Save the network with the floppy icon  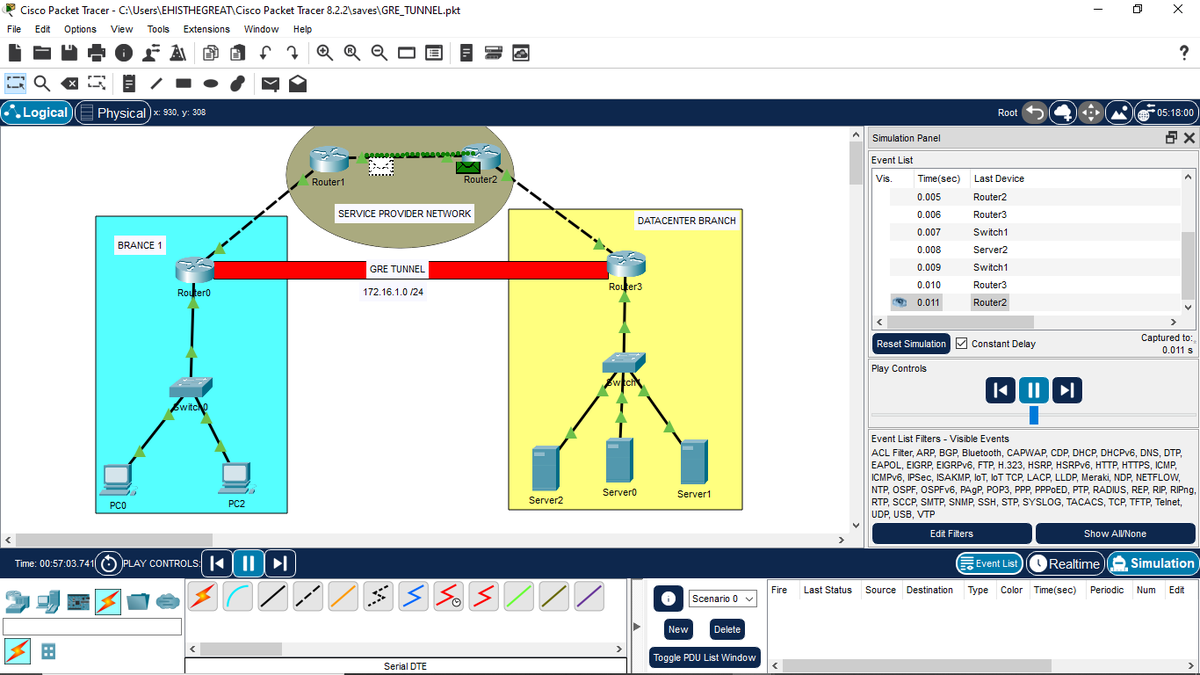pos(70,53)
